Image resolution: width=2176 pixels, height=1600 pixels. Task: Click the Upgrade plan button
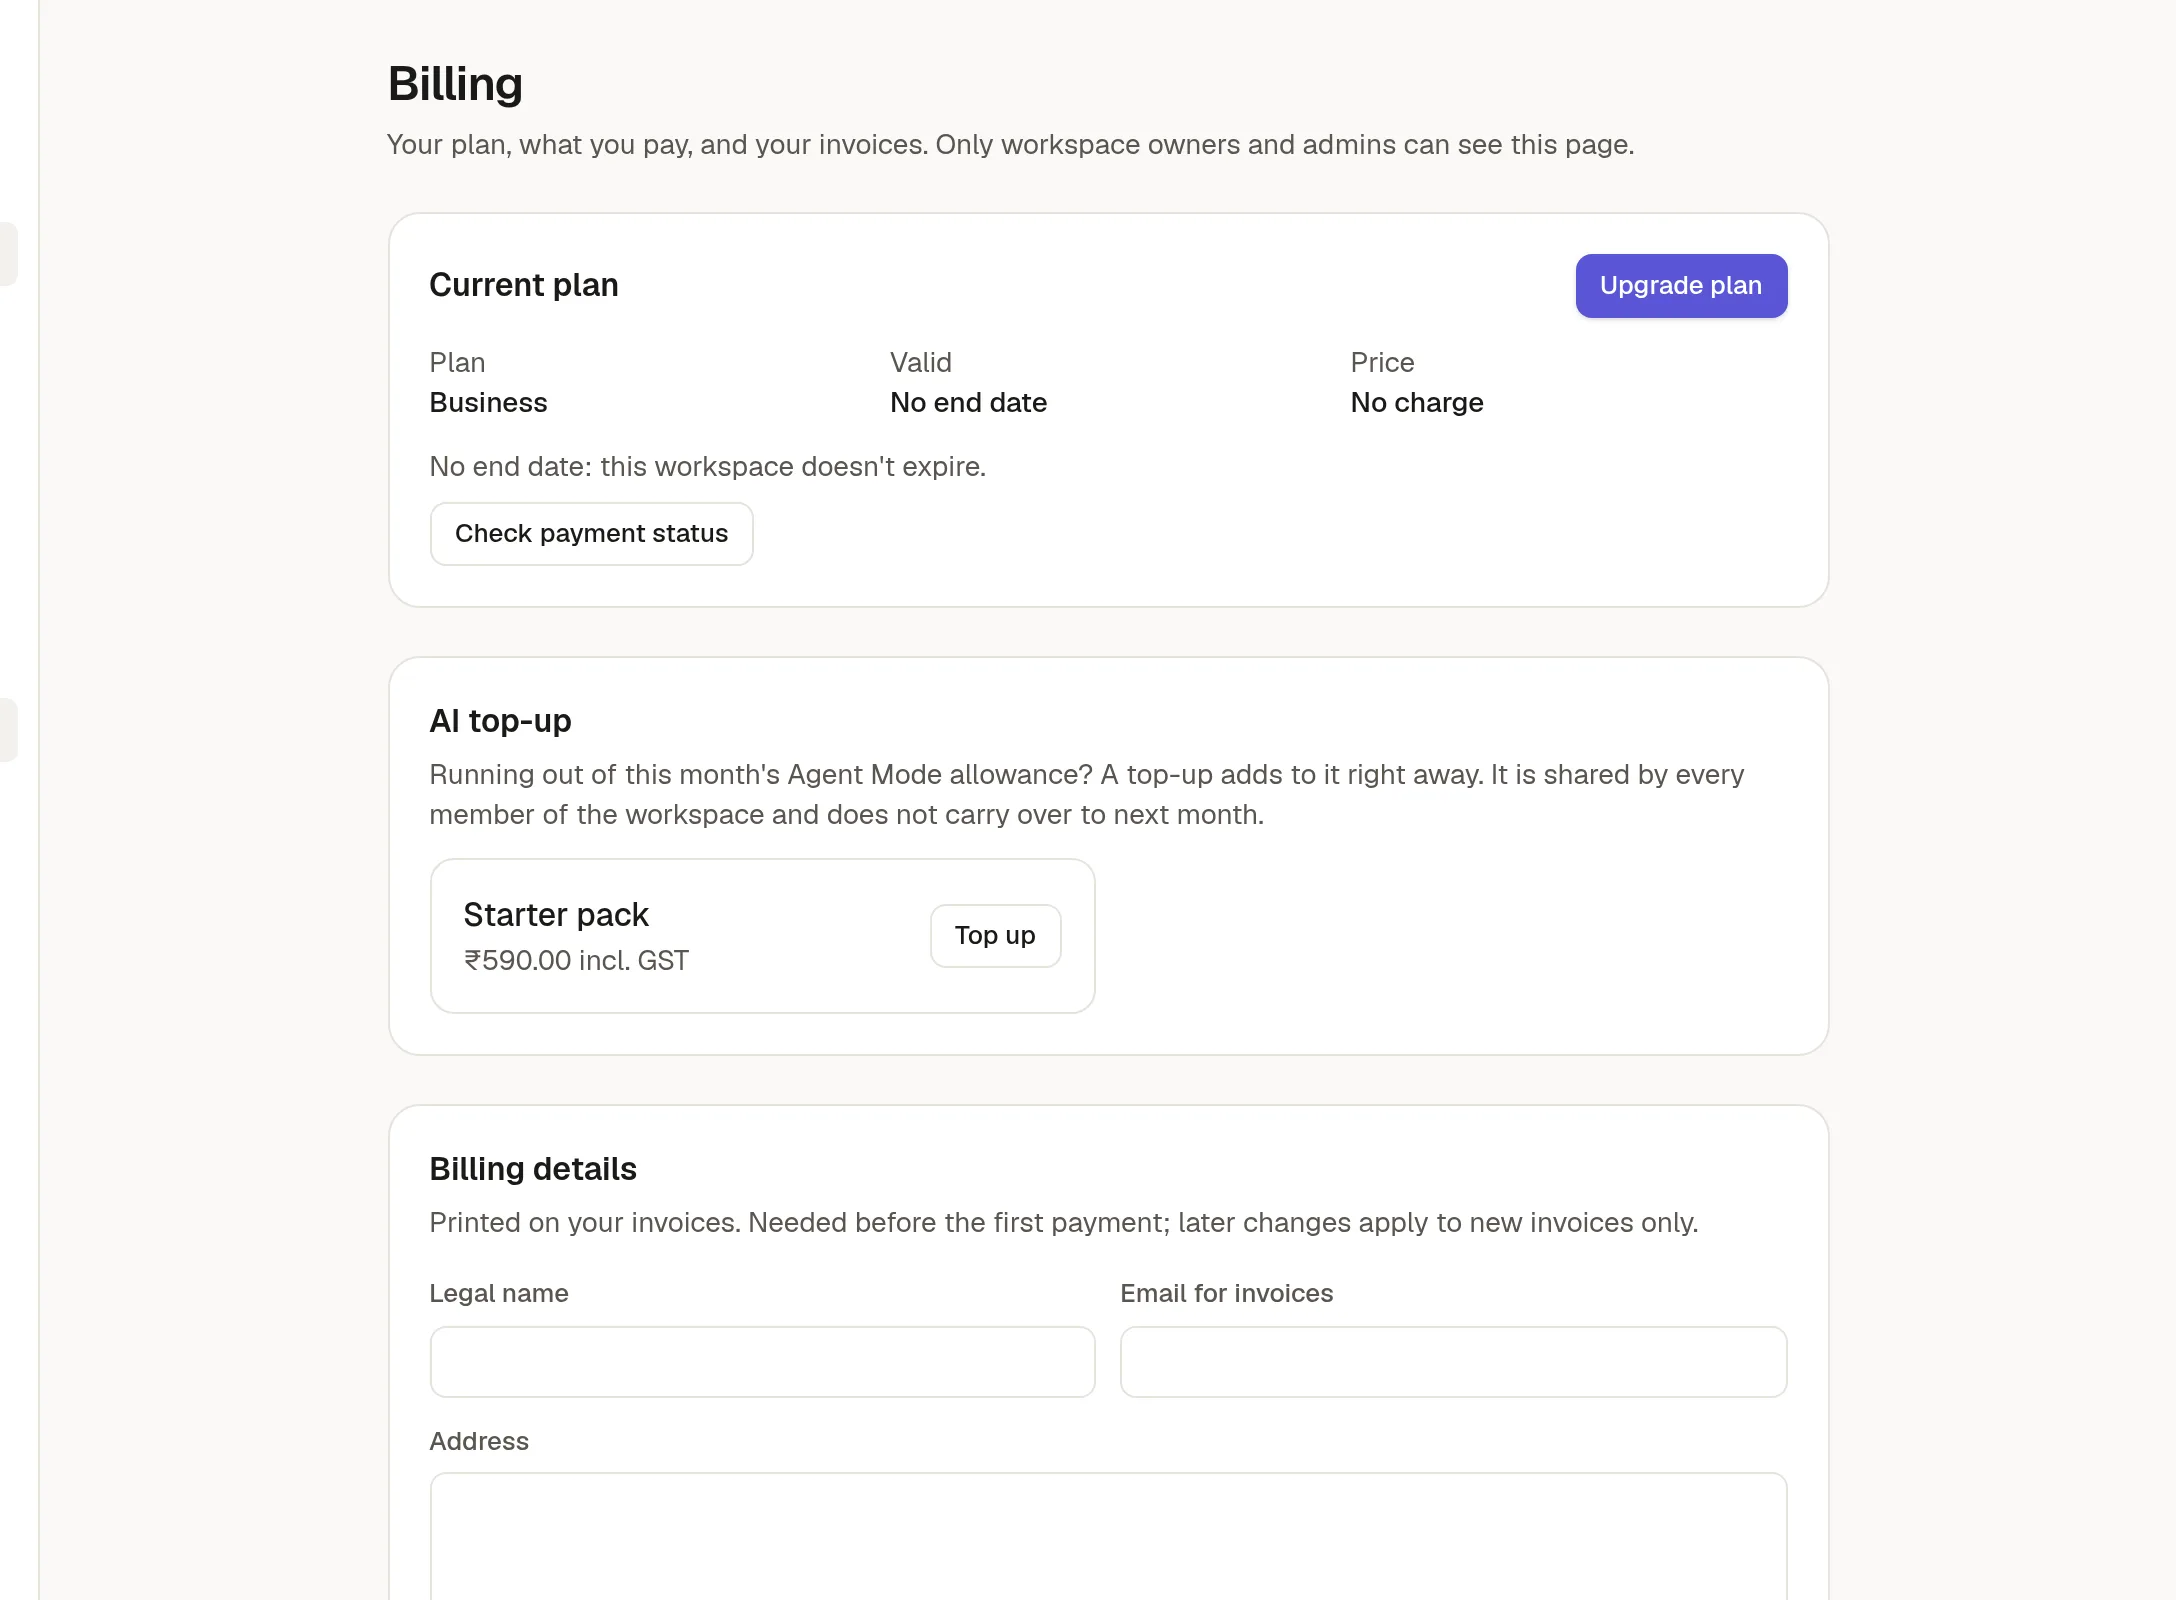pos(1681,286)
